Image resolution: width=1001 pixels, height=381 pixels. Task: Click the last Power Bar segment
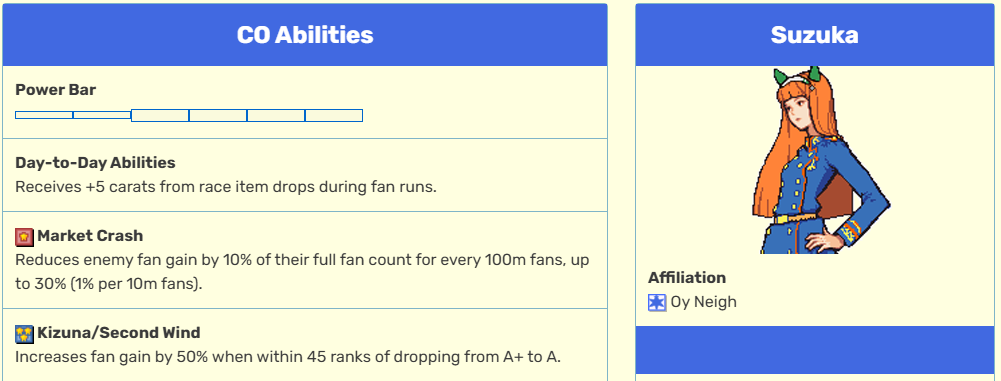pos(334,116)
